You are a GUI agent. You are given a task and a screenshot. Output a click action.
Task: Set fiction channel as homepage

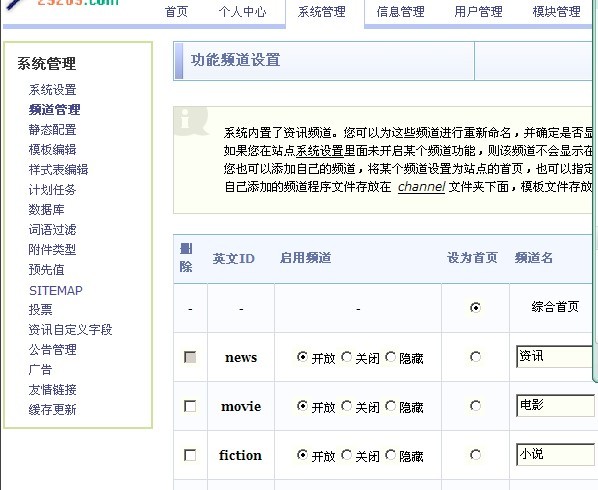(475, 455)
